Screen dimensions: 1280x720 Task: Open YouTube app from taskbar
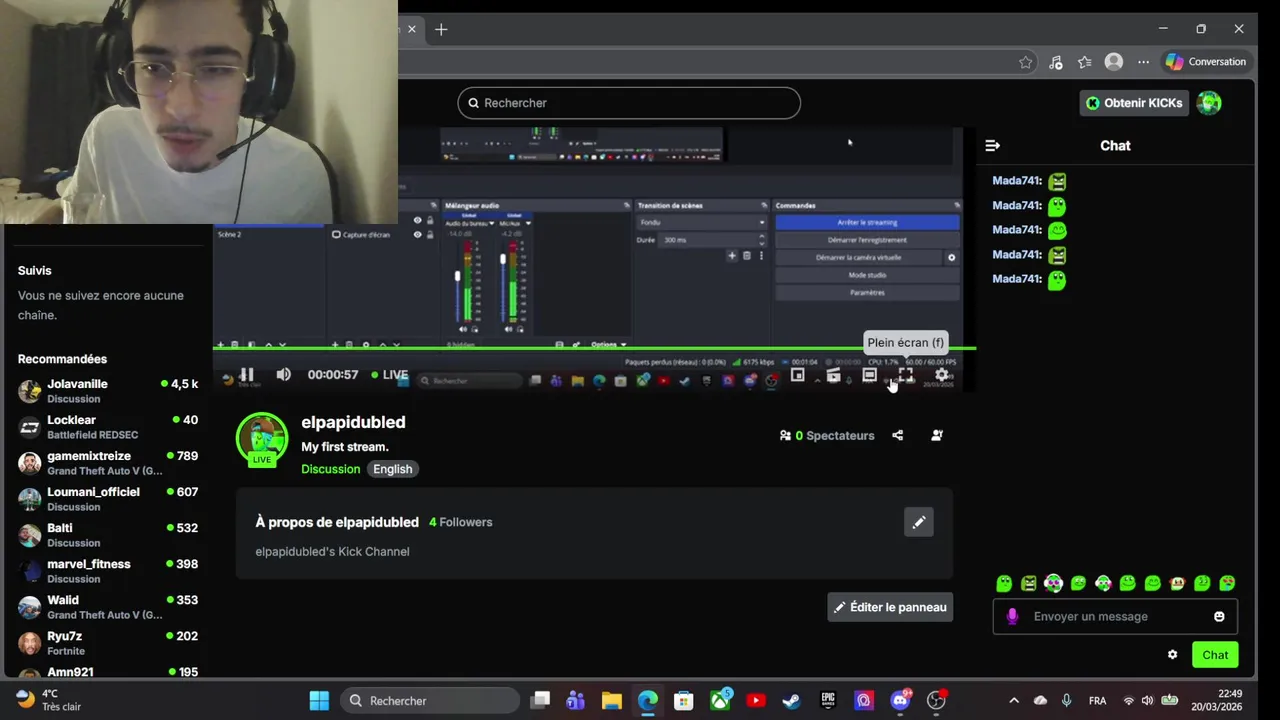(x=755, y=701)
